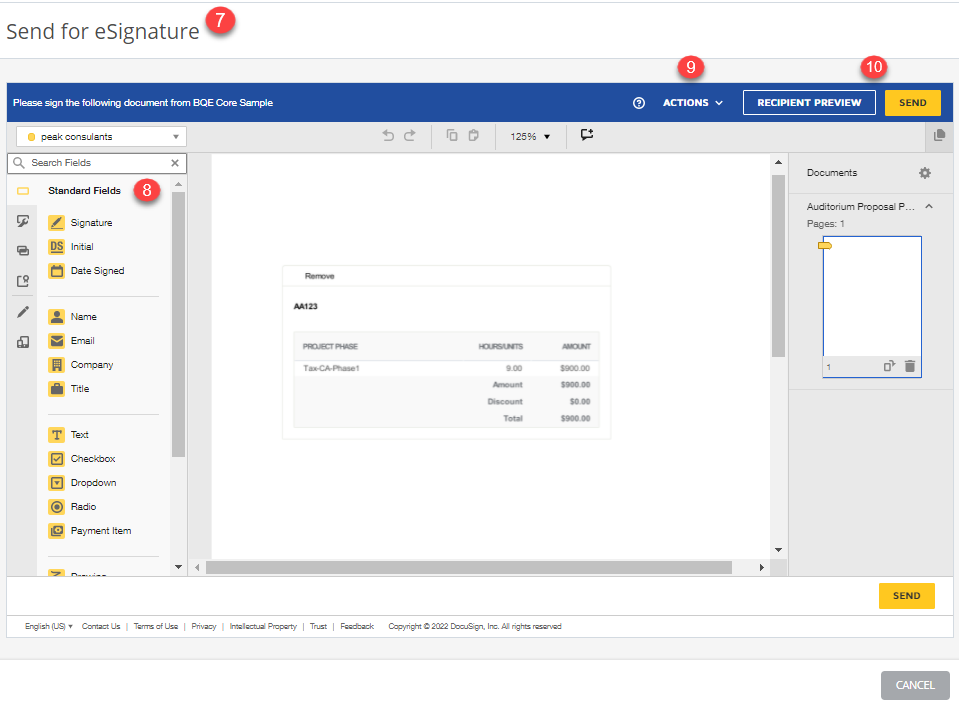Open the Terms of Use link
This screenshot has height=705, width=959.
[156, 626]
